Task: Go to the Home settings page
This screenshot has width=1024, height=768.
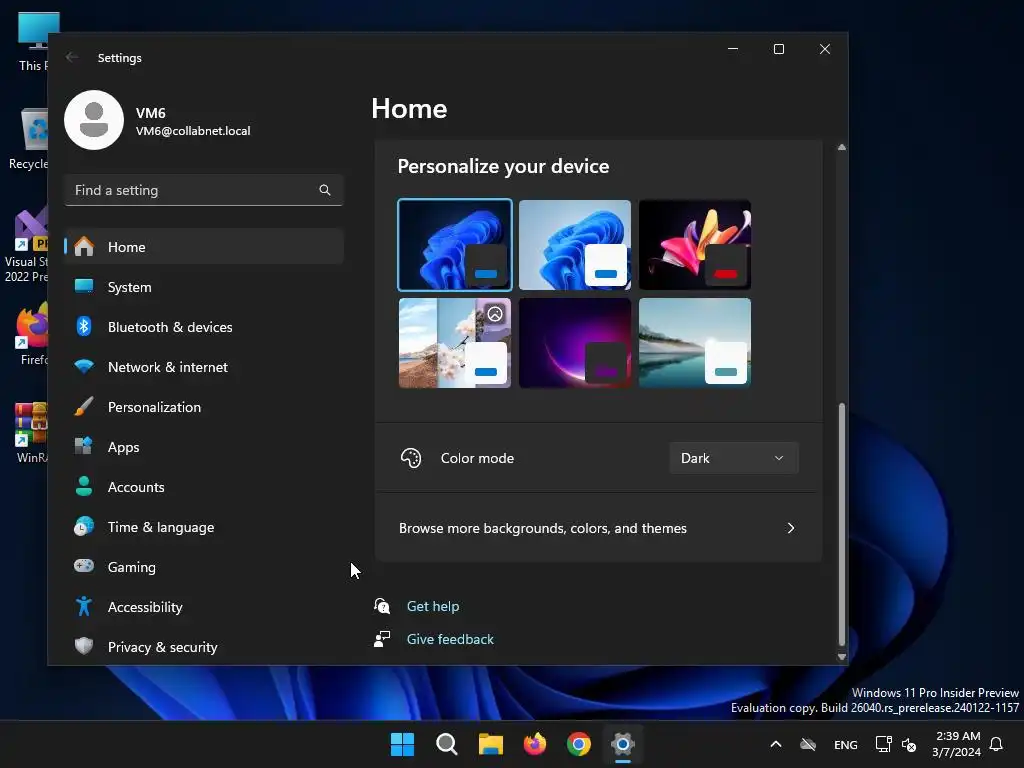Action: (x=204, y=247)
